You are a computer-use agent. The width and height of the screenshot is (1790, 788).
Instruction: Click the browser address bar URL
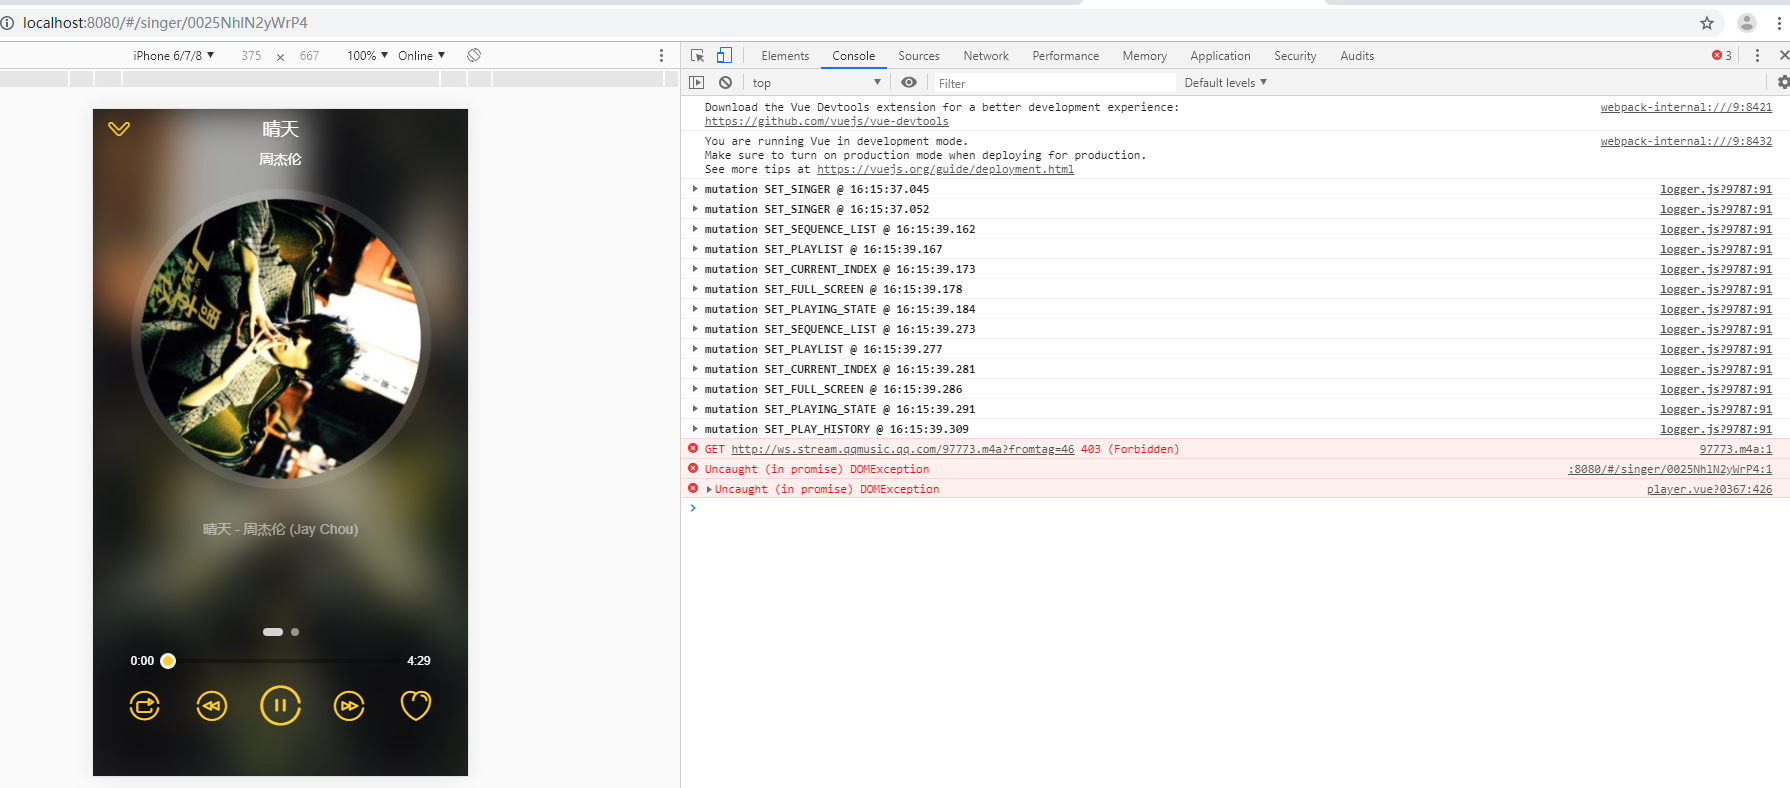click(x=165, y=23)
